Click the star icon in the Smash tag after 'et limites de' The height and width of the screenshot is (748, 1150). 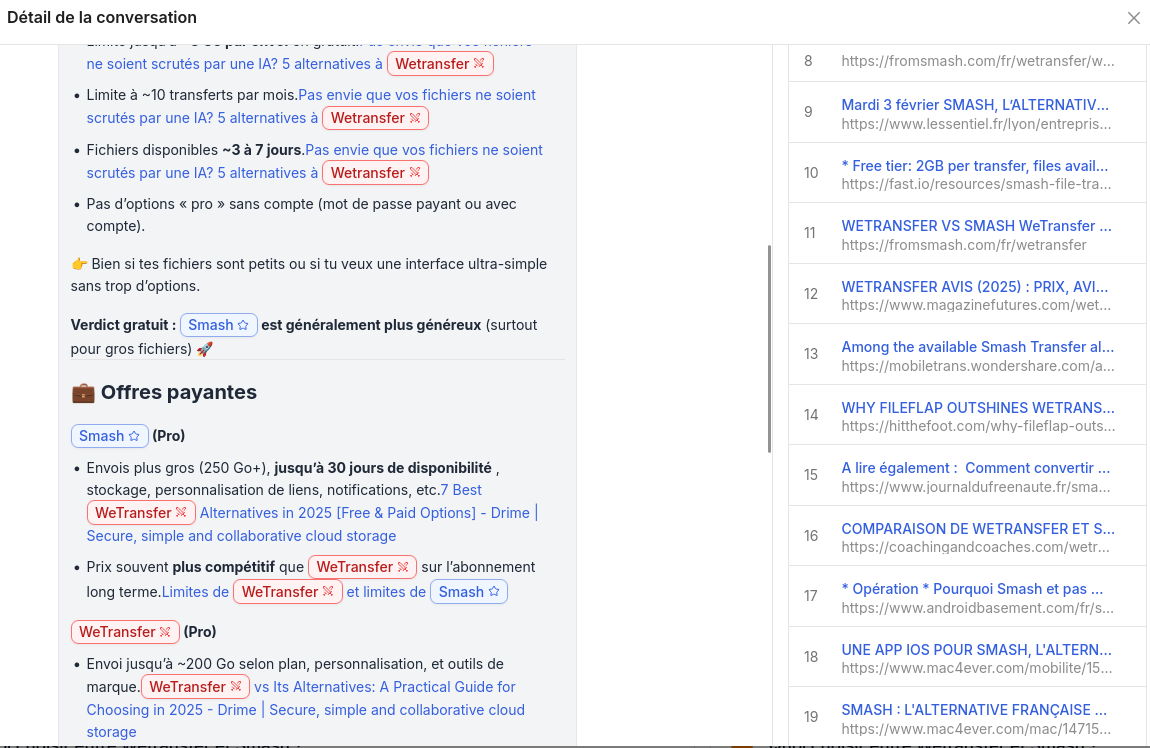tap(494, 591)
